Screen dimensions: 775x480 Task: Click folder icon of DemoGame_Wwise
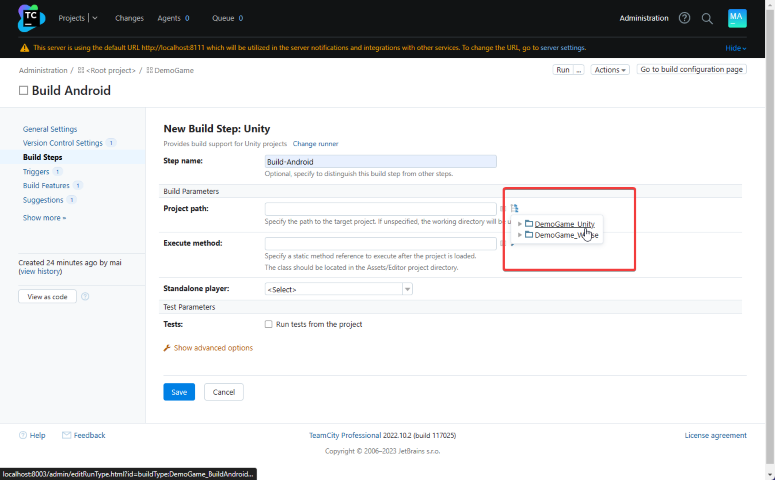tap(529, 235)
